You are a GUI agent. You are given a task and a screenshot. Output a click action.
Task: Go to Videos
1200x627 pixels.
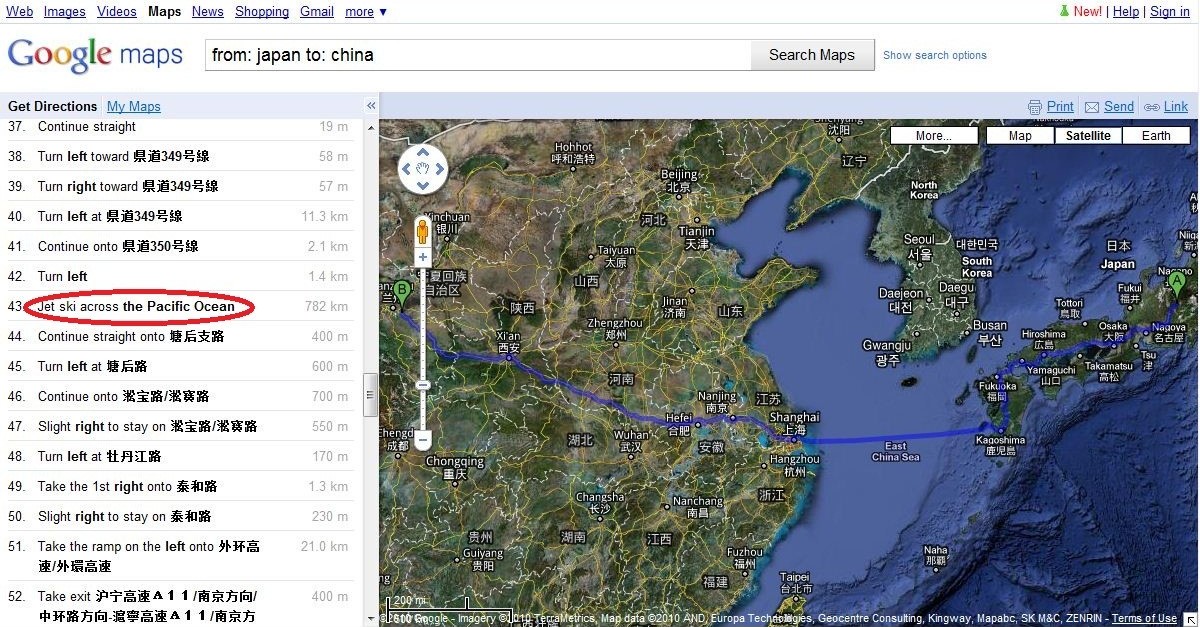[117, 12]
